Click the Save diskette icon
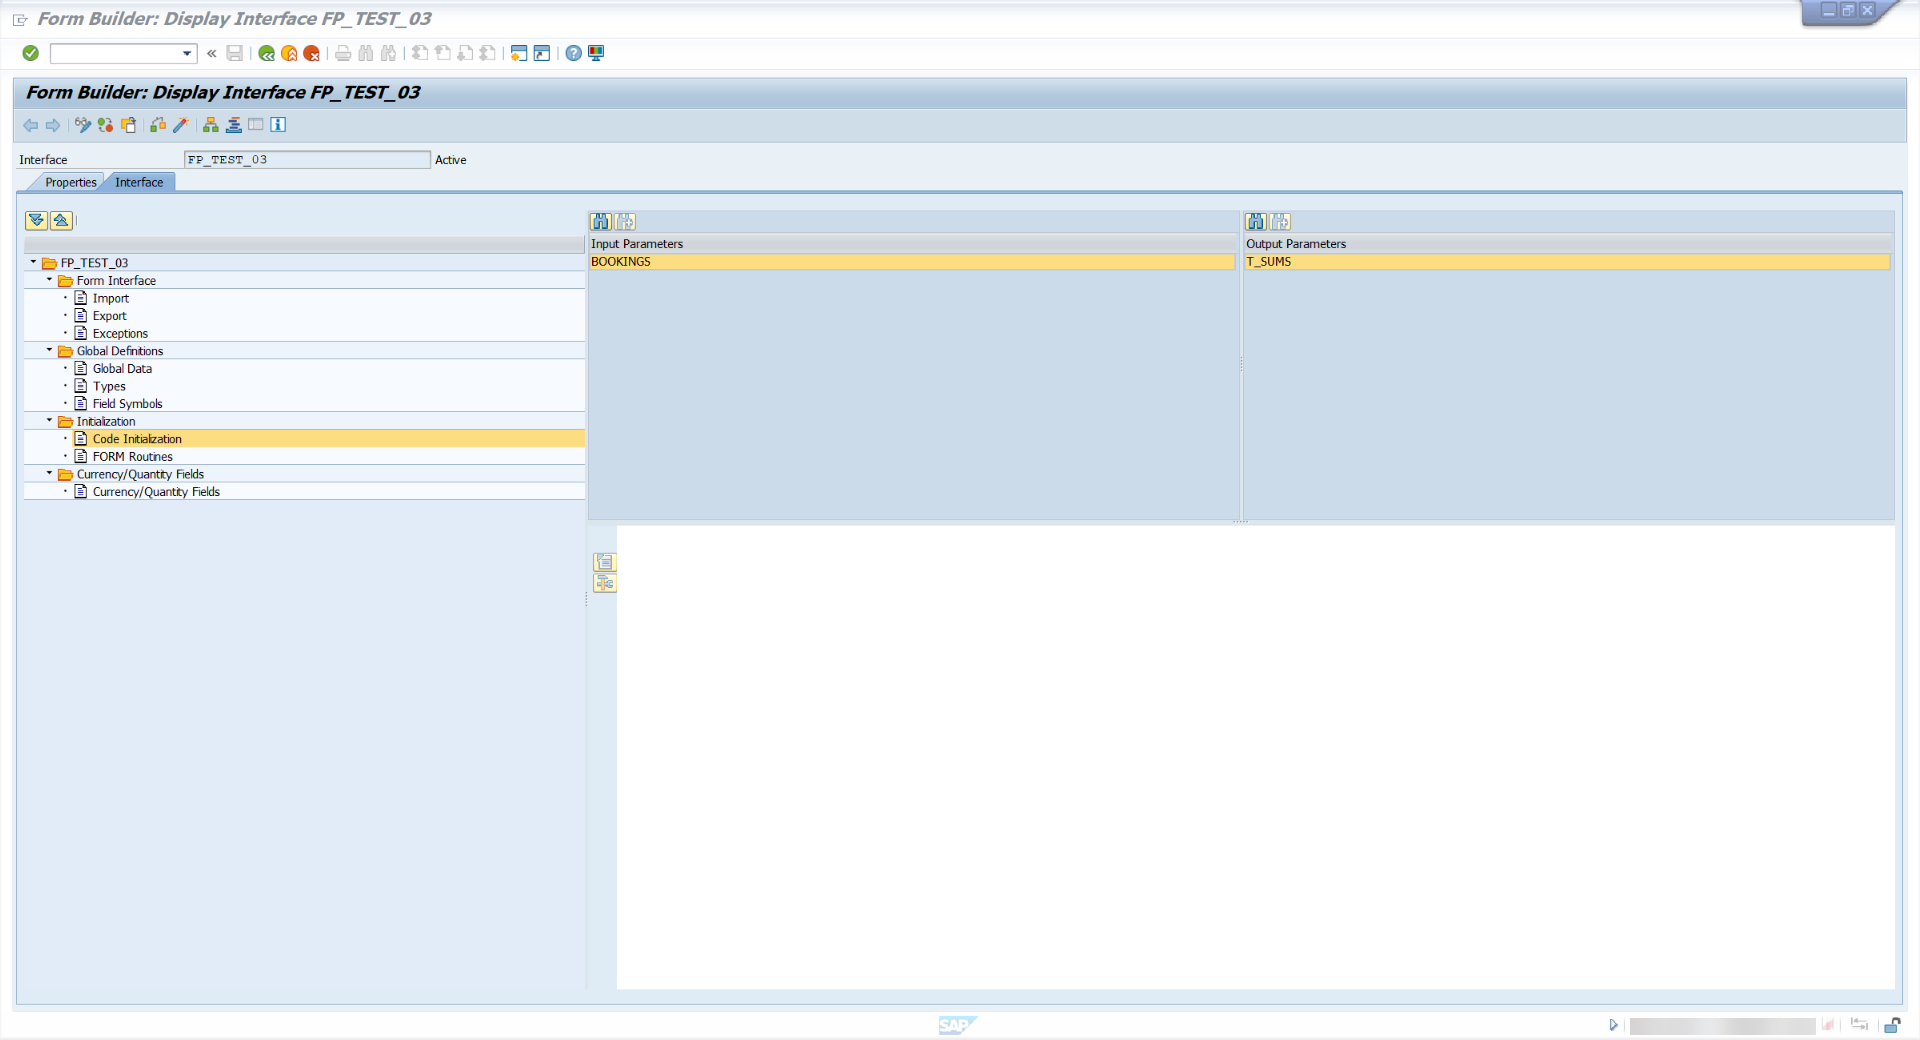The width and height of the screenshot is (1920, 1040). (x=235, y=53)
